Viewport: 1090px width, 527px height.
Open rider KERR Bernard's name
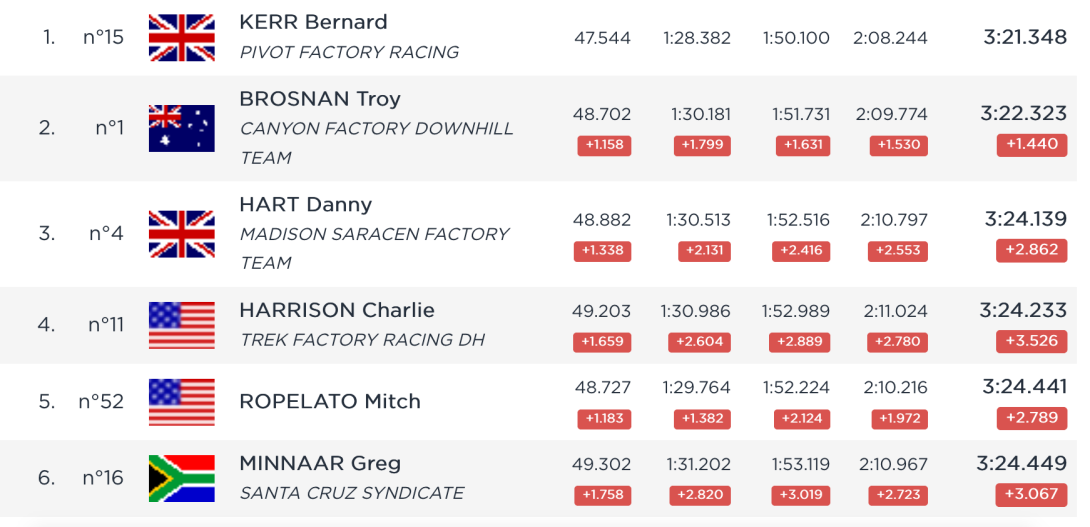(313, 22)
